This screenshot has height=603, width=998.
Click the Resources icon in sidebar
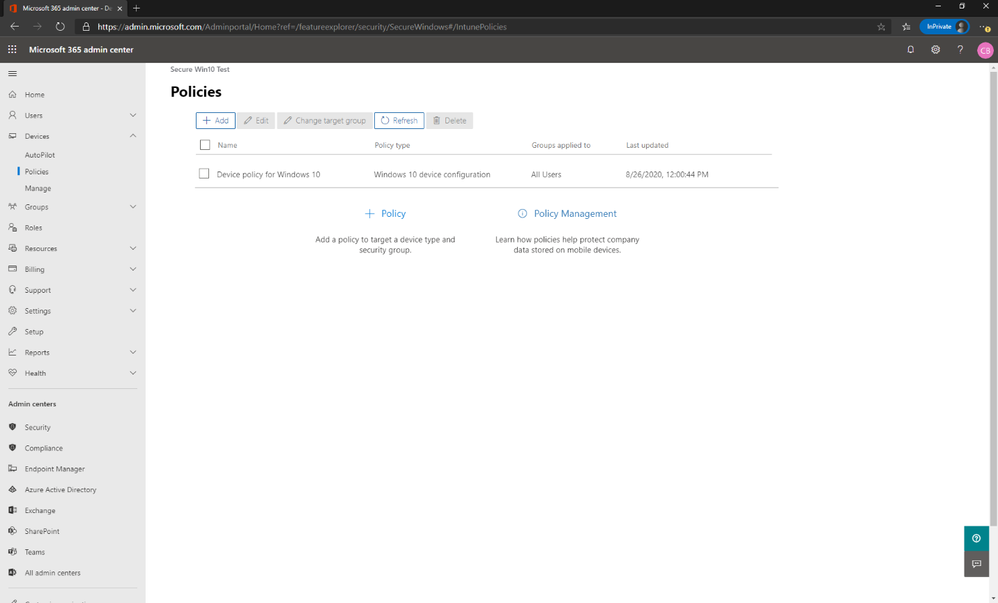click(12, 248)
